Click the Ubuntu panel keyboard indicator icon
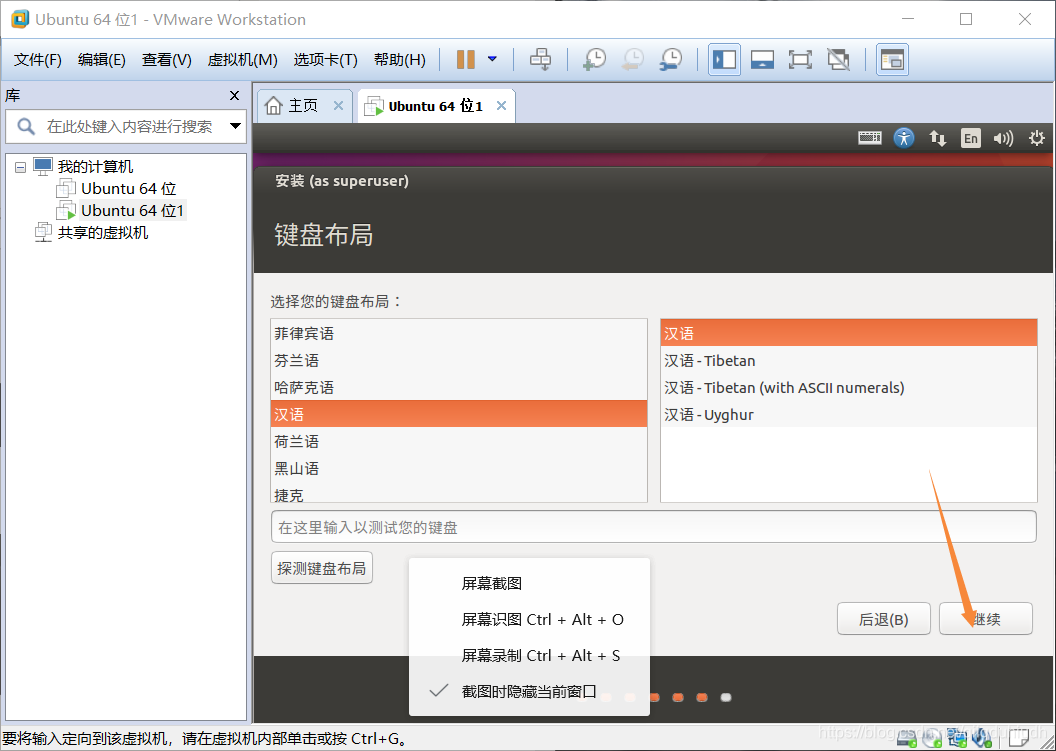The width and height of the screenshot is (1056, 751). [x=869, y=138]
